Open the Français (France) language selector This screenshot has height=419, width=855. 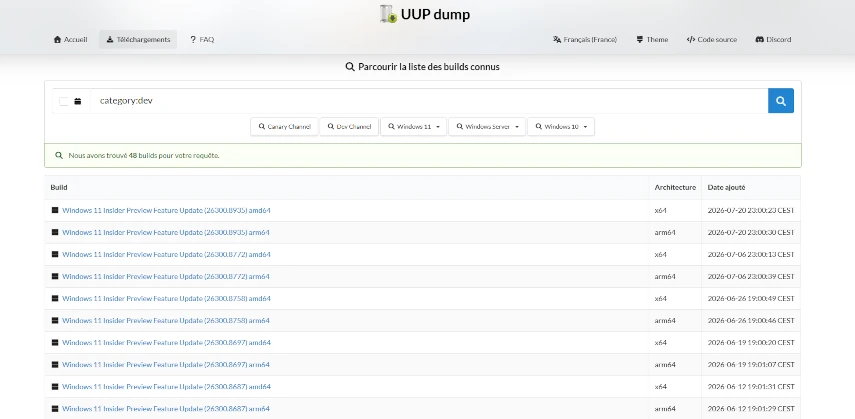click(x=585, y=40)
